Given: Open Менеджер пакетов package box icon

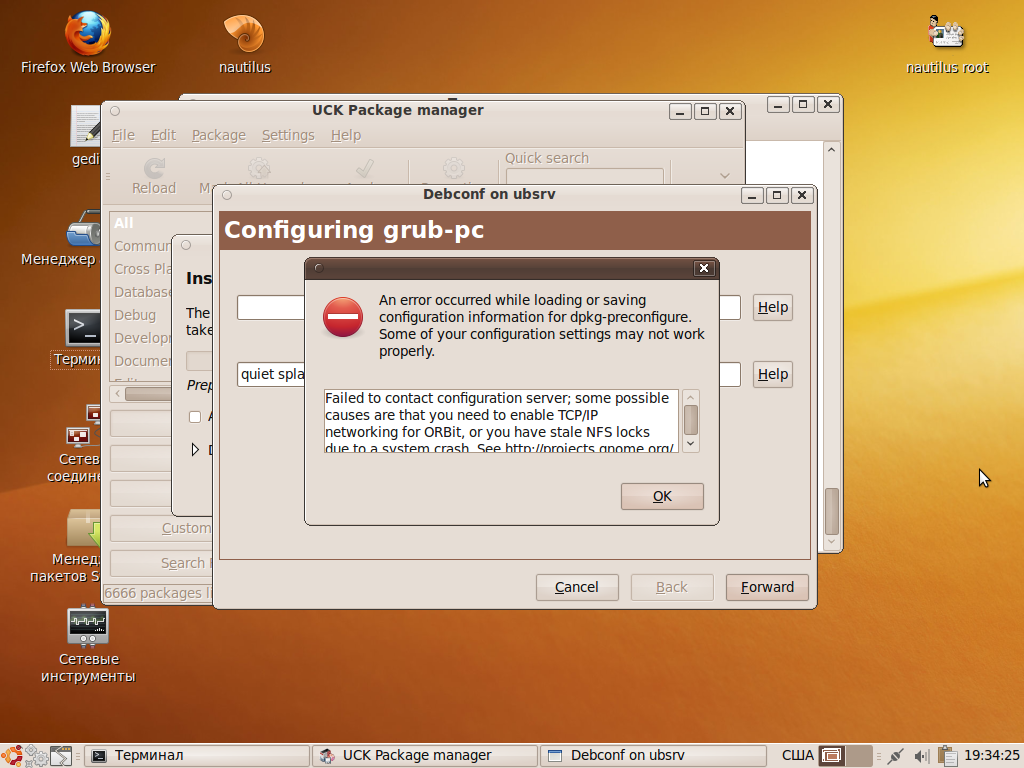Looking at the screenshot, I should (x=84, y=528).
